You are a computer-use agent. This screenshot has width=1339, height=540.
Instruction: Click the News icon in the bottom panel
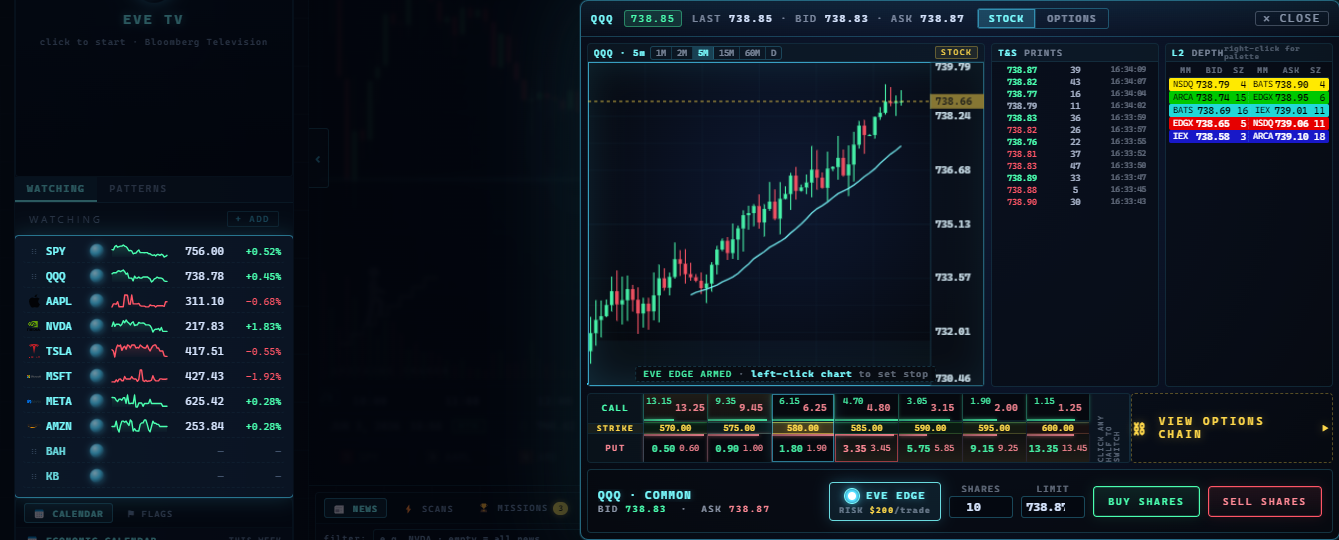[340, 509]
